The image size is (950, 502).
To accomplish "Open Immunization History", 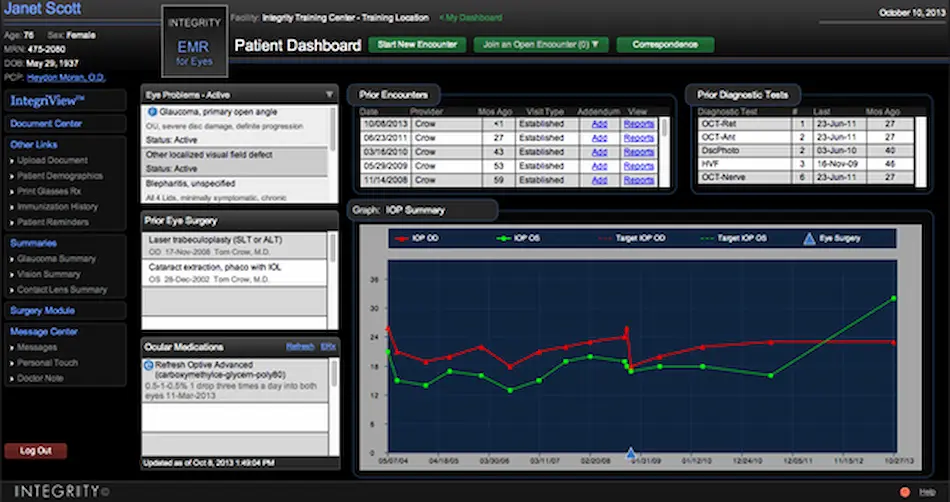I will [x=57, y=206].
